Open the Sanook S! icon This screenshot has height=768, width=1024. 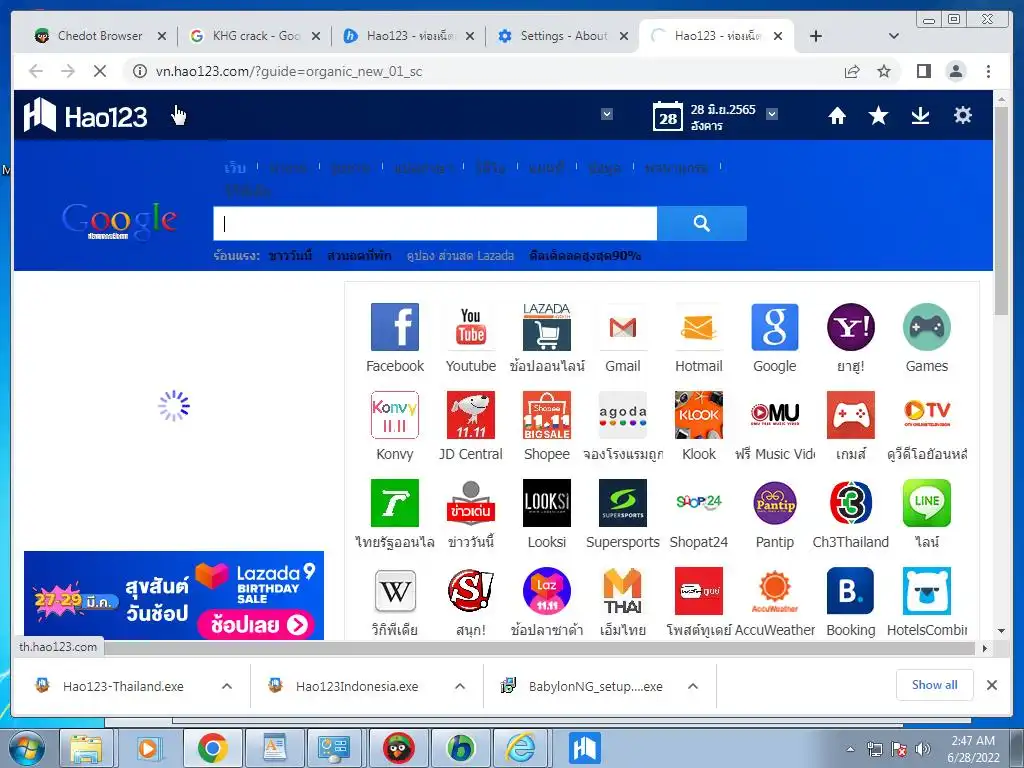[x=470, y=591]
